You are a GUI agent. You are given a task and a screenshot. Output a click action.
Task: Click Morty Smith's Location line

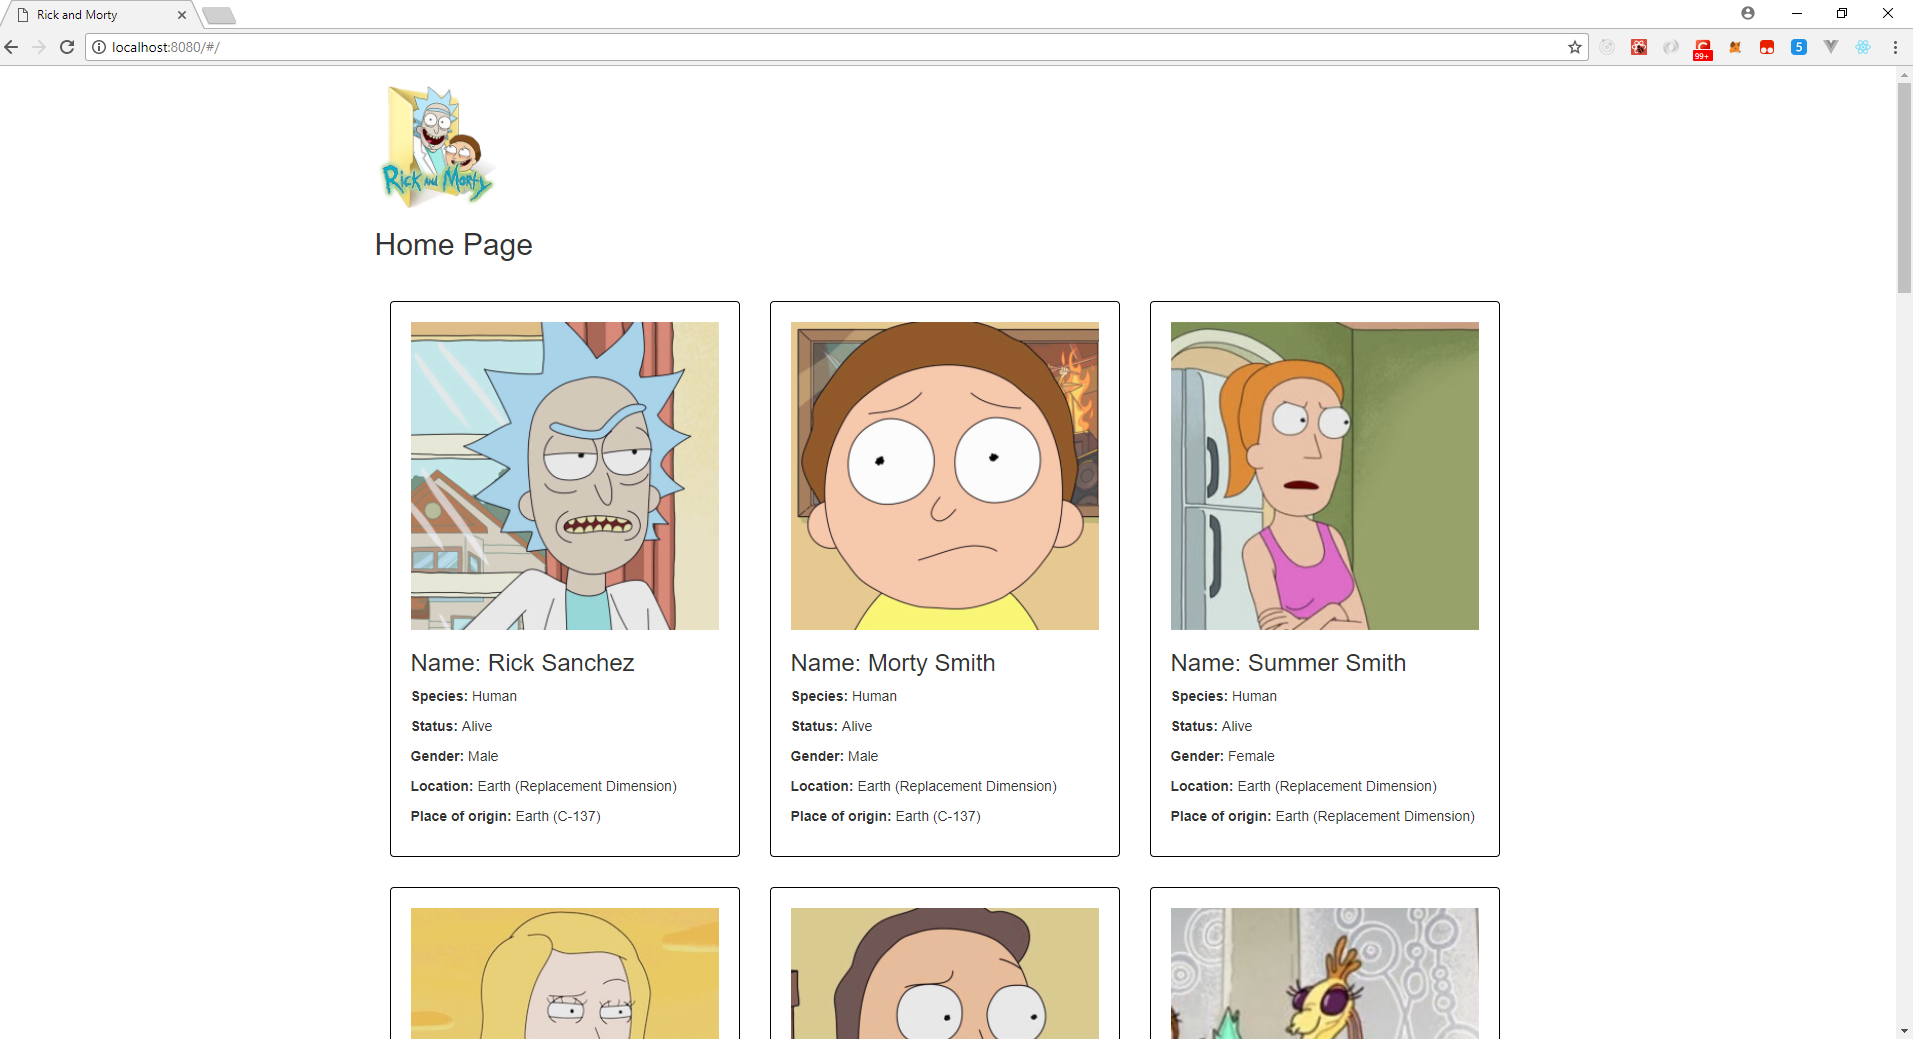924,786
